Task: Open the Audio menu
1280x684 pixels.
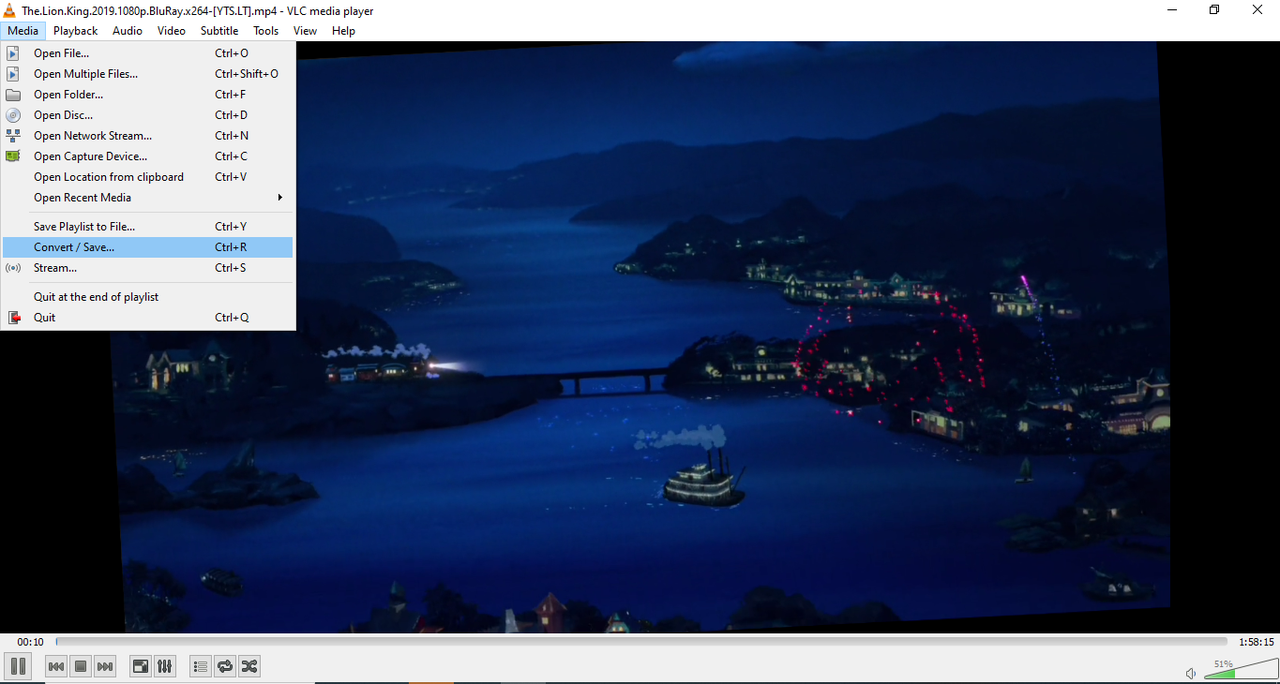Action: tap(127, 31)
